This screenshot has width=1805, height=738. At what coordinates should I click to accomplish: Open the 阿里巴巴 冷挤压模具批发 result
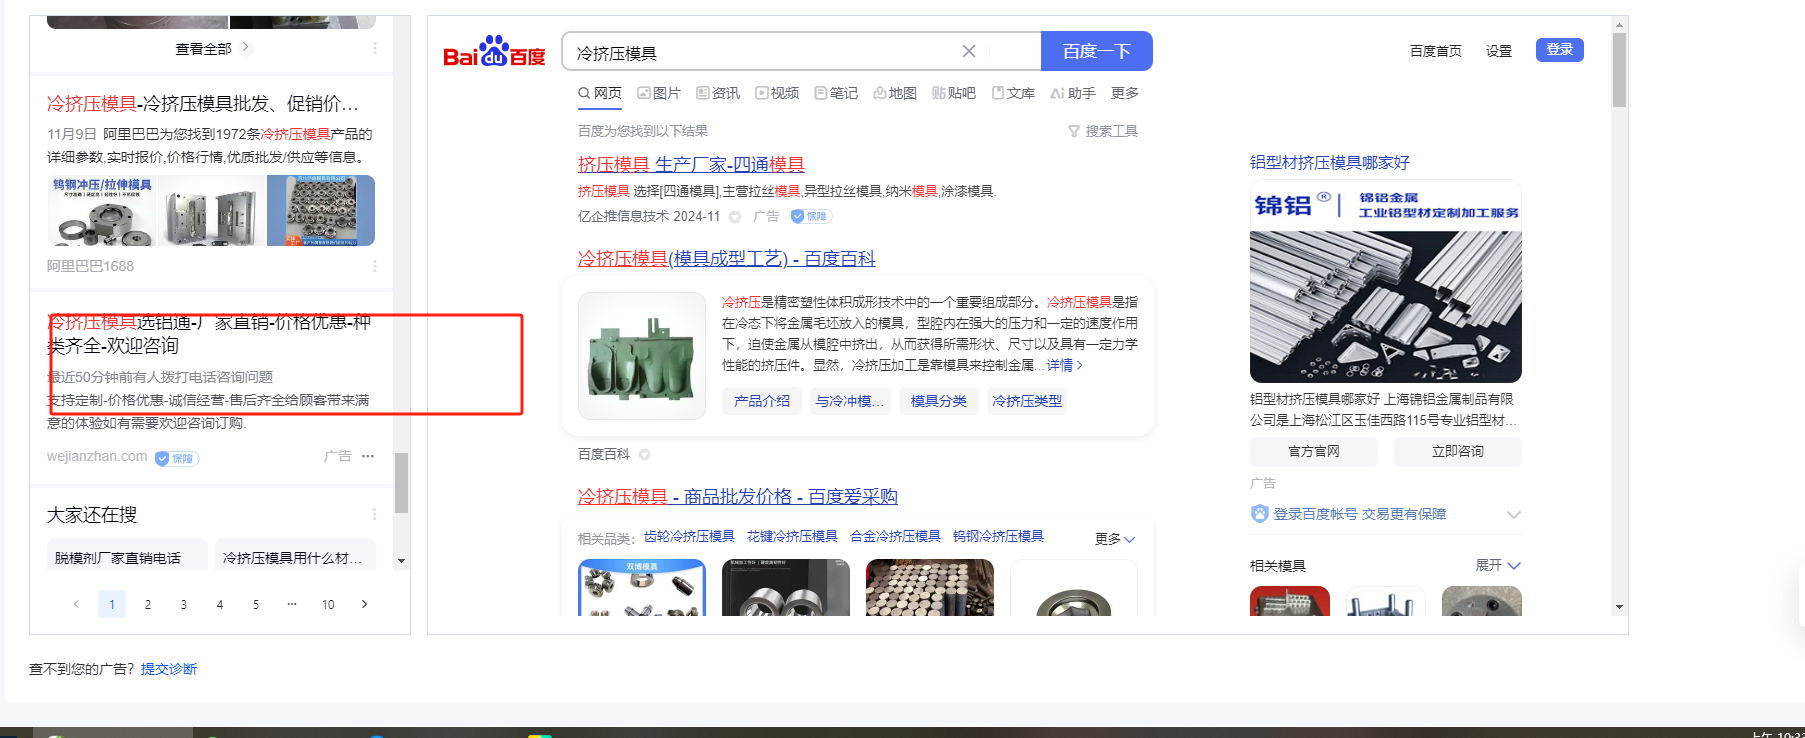pyautogui.click(x=203, y=104)
